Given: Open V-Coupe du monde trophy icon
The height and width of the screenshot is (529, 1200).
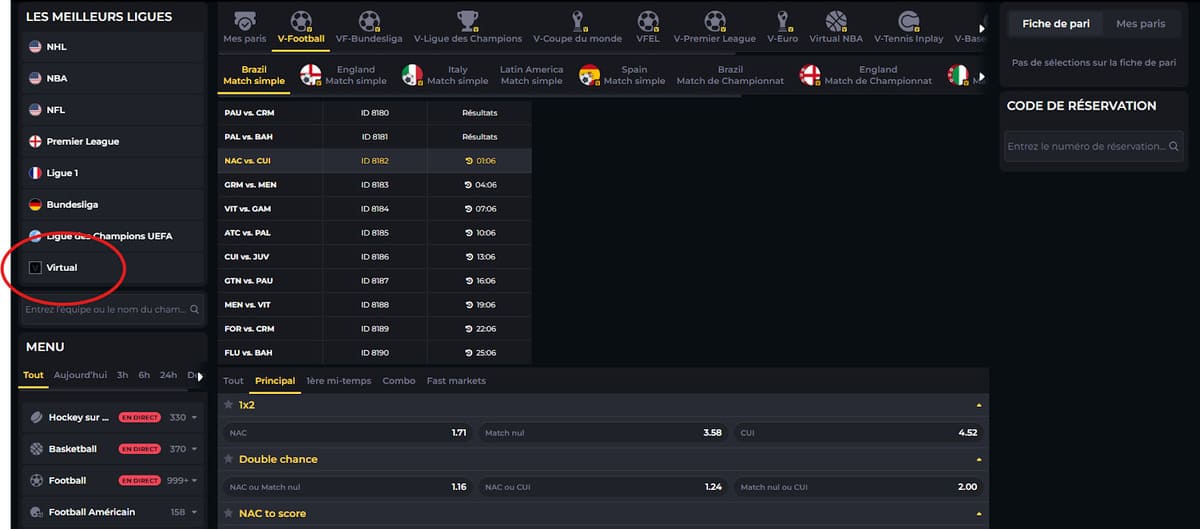Looking at the screenshot, I should (x=577, y=21).
